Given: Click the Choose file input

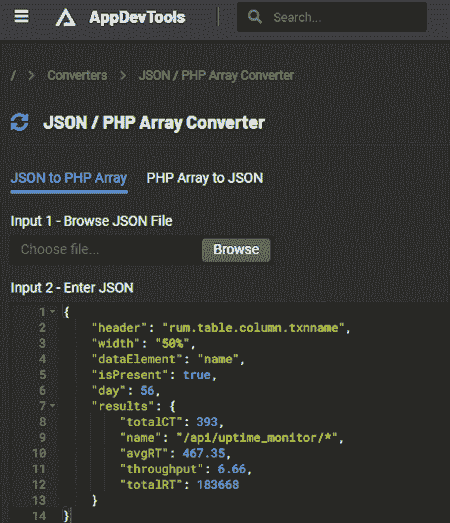Looking at the screenshot, I should 105,249.
